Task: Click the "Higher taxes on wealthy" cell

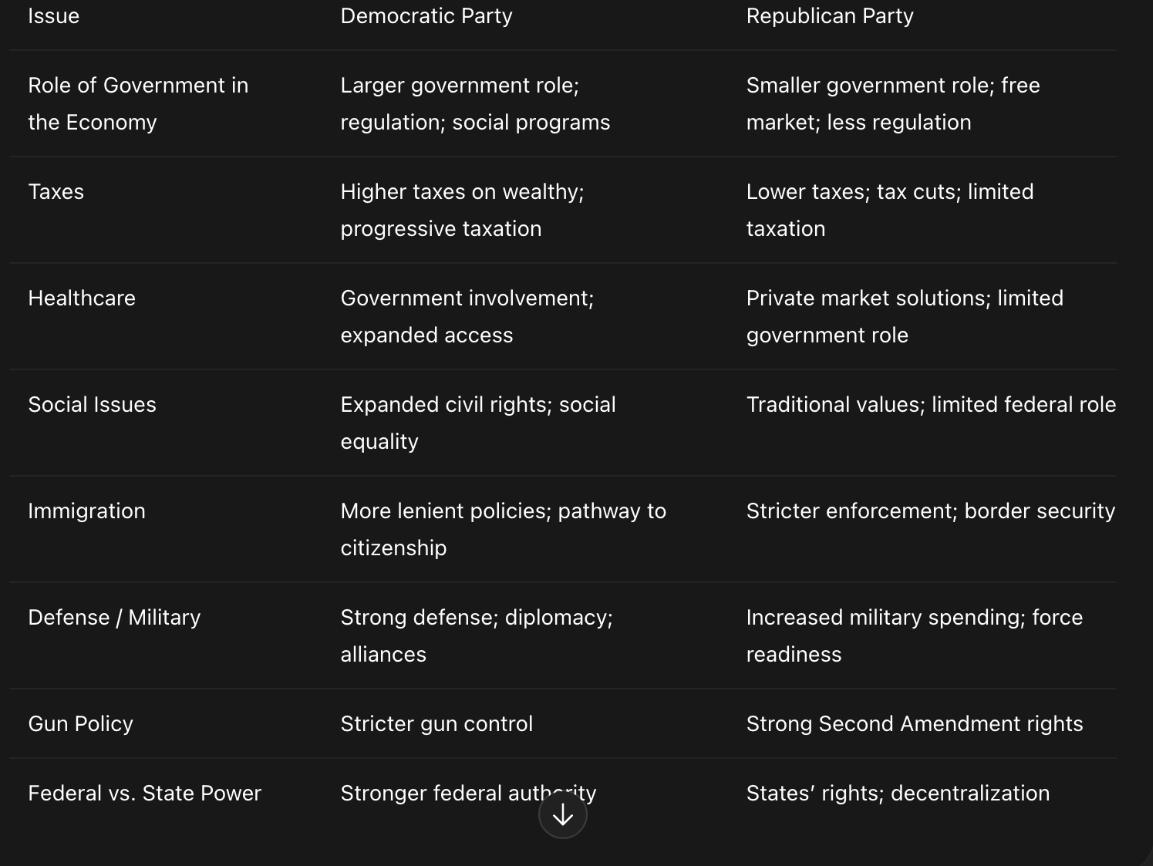Action: 462,210
